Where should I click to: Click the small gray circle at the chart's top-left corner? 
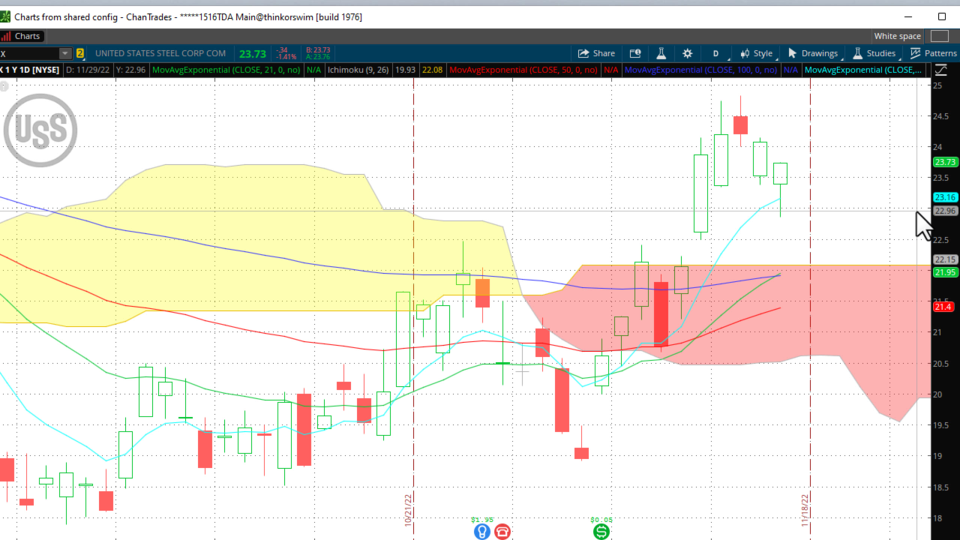(4, 86)
